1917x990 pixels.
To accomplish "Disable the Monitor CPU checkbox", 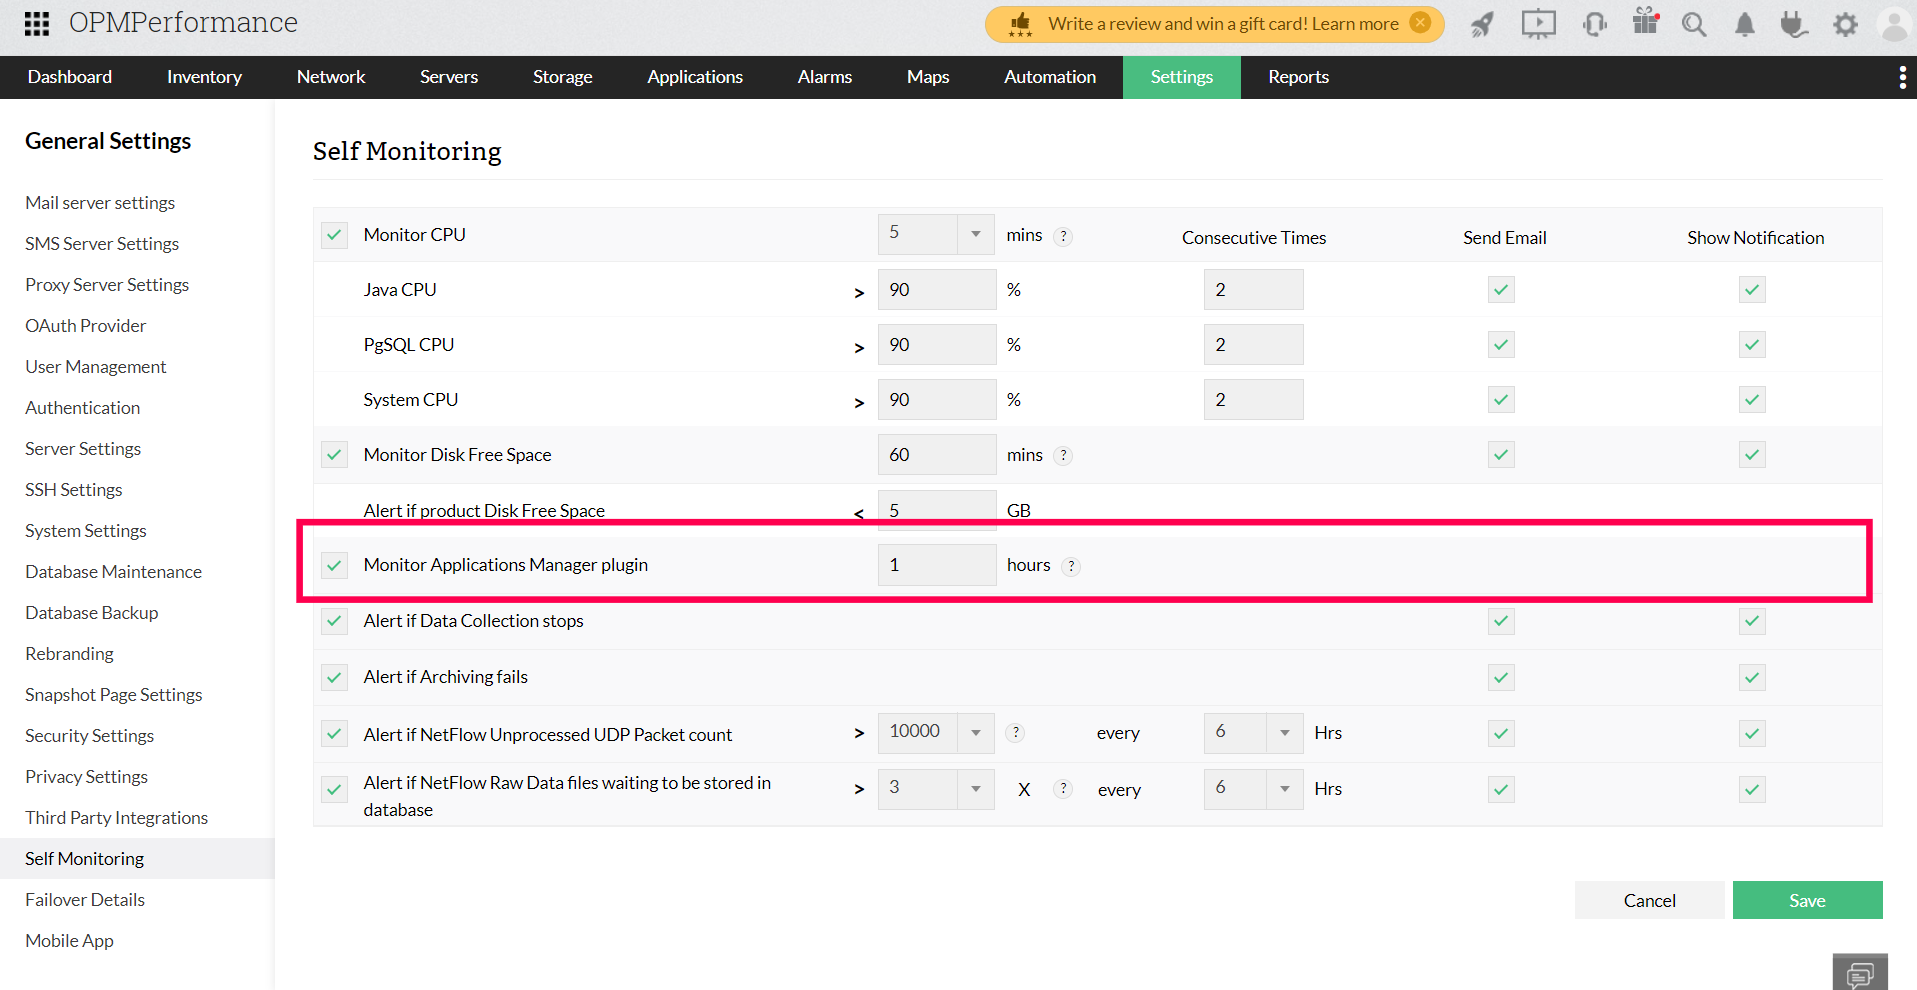I will coord(334,234).
